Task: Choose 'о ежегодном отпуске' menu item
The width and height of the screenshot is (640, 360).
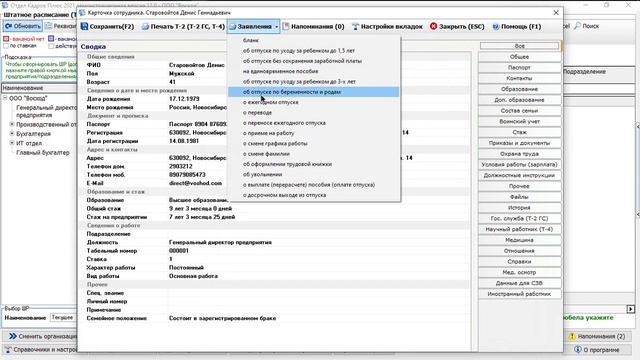Action: [314, 102]
